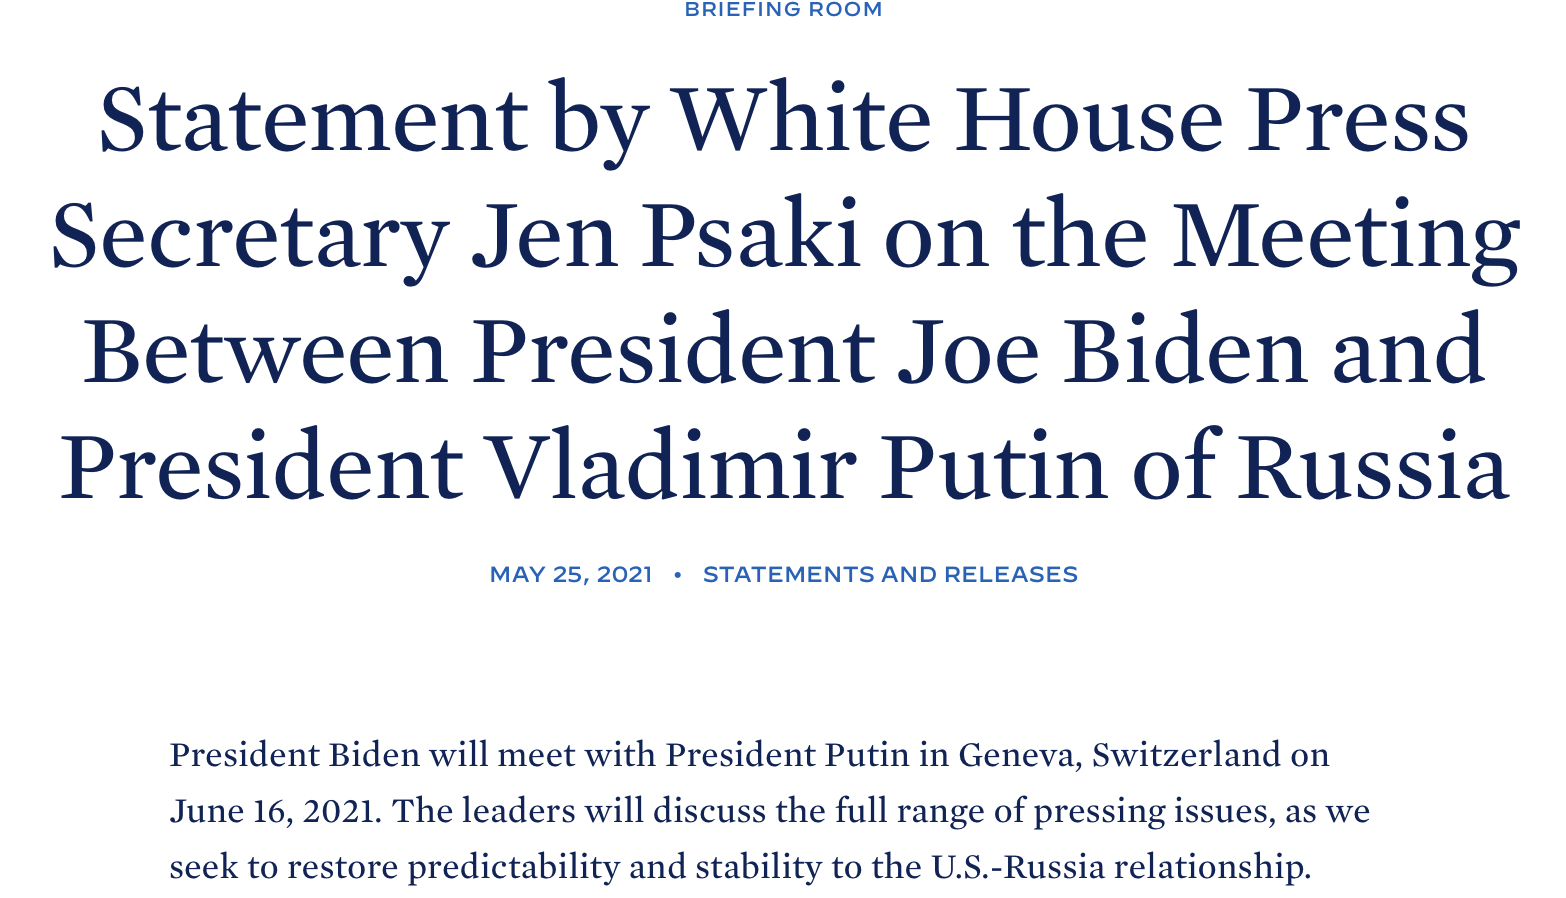
Task: Click "Vladimir Putin" in the headline
Action: (x=798, y=466)
